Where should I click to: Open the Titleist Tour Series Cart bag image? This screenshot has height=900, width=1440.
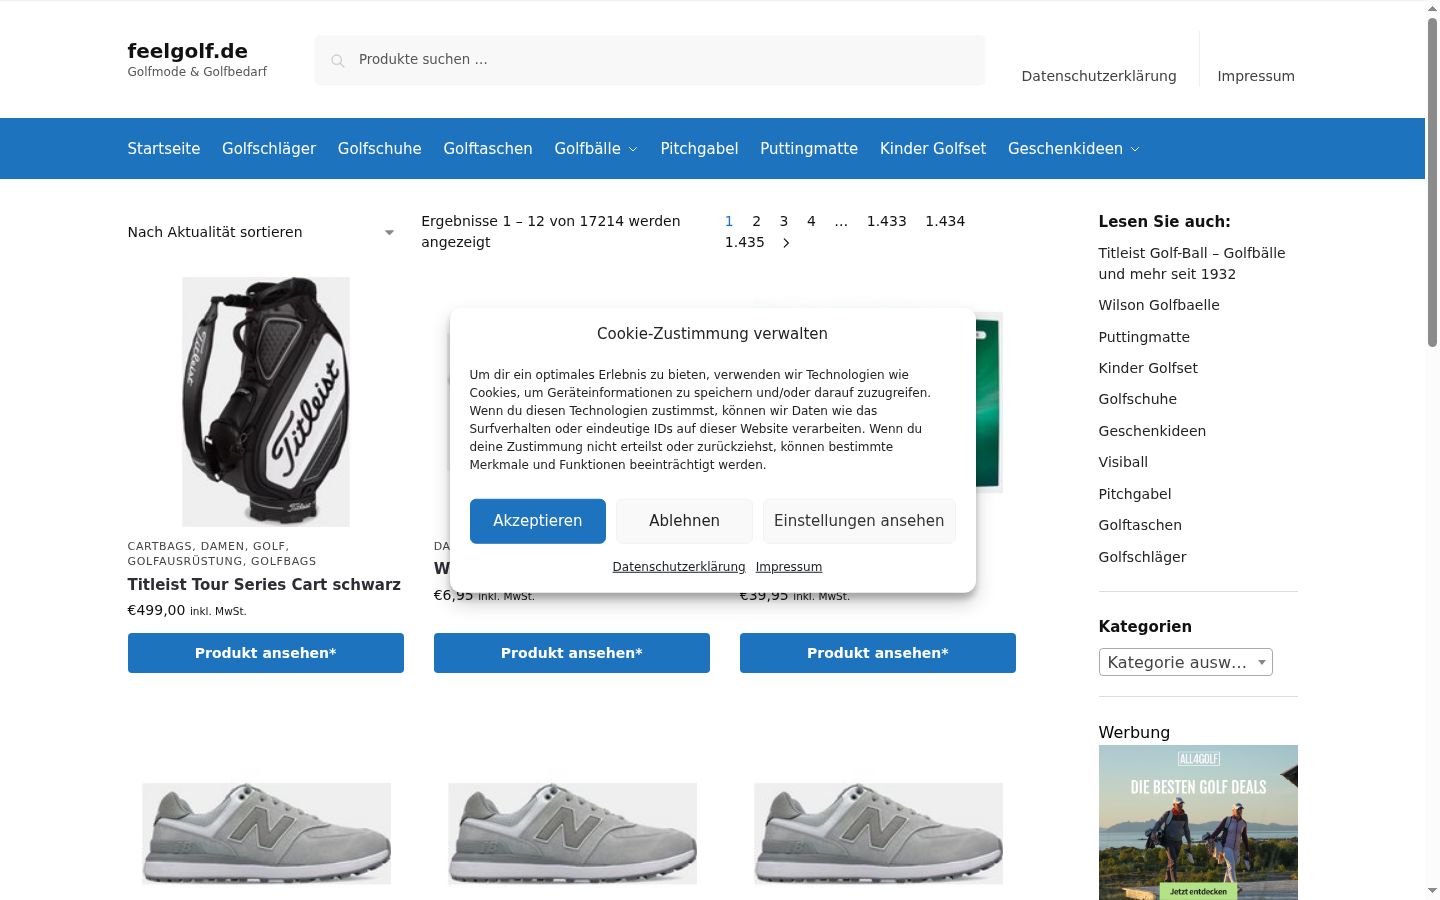click(266, 402)
